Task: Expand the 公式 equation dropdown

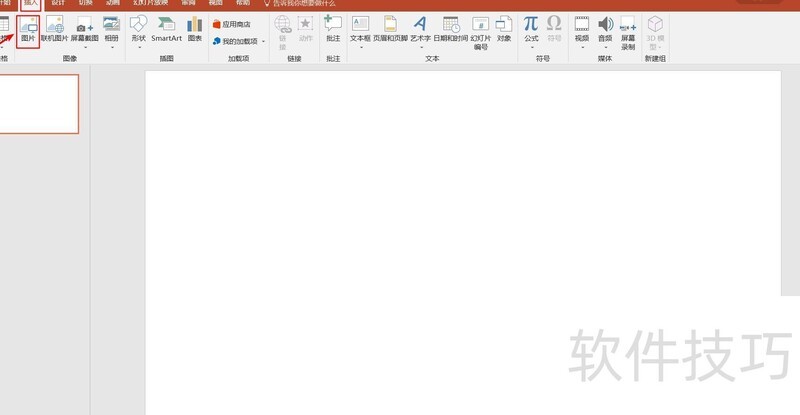Action: (530, 46)
